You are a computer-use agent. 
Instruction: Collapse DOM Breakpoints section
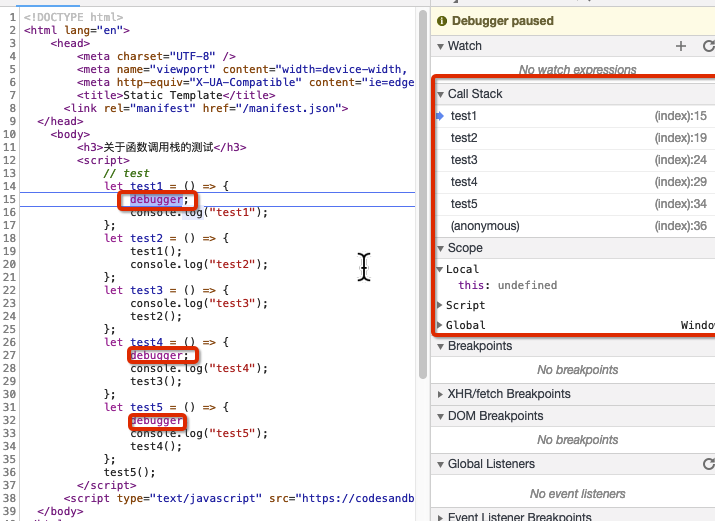click(x=440, y=417)
